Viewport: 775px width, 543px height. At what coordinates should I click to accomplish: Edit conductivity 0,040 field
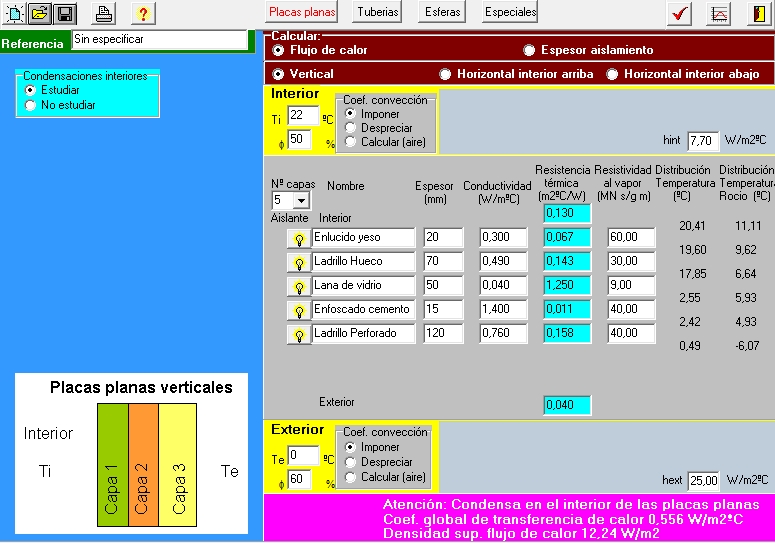click(x=503, y=285)
